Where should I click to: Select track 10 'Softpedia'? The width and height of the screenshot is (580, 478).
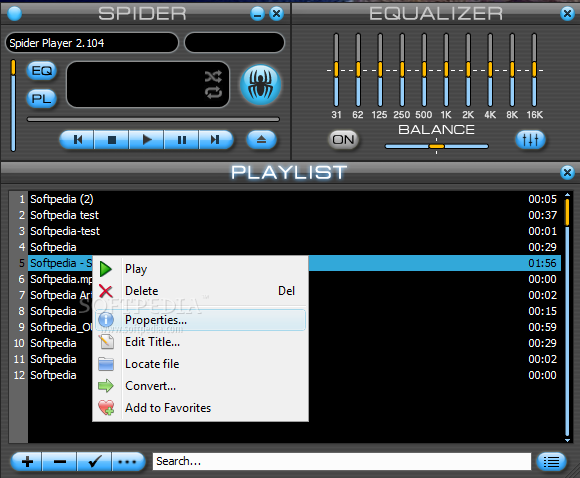click(x=53, y=343)
